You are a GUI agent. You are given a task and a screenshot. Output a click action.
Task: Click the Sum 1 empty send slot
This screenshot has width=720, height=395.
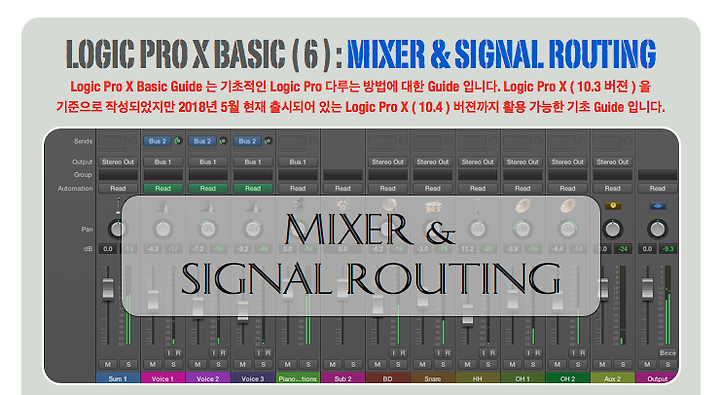click(112, 141)
